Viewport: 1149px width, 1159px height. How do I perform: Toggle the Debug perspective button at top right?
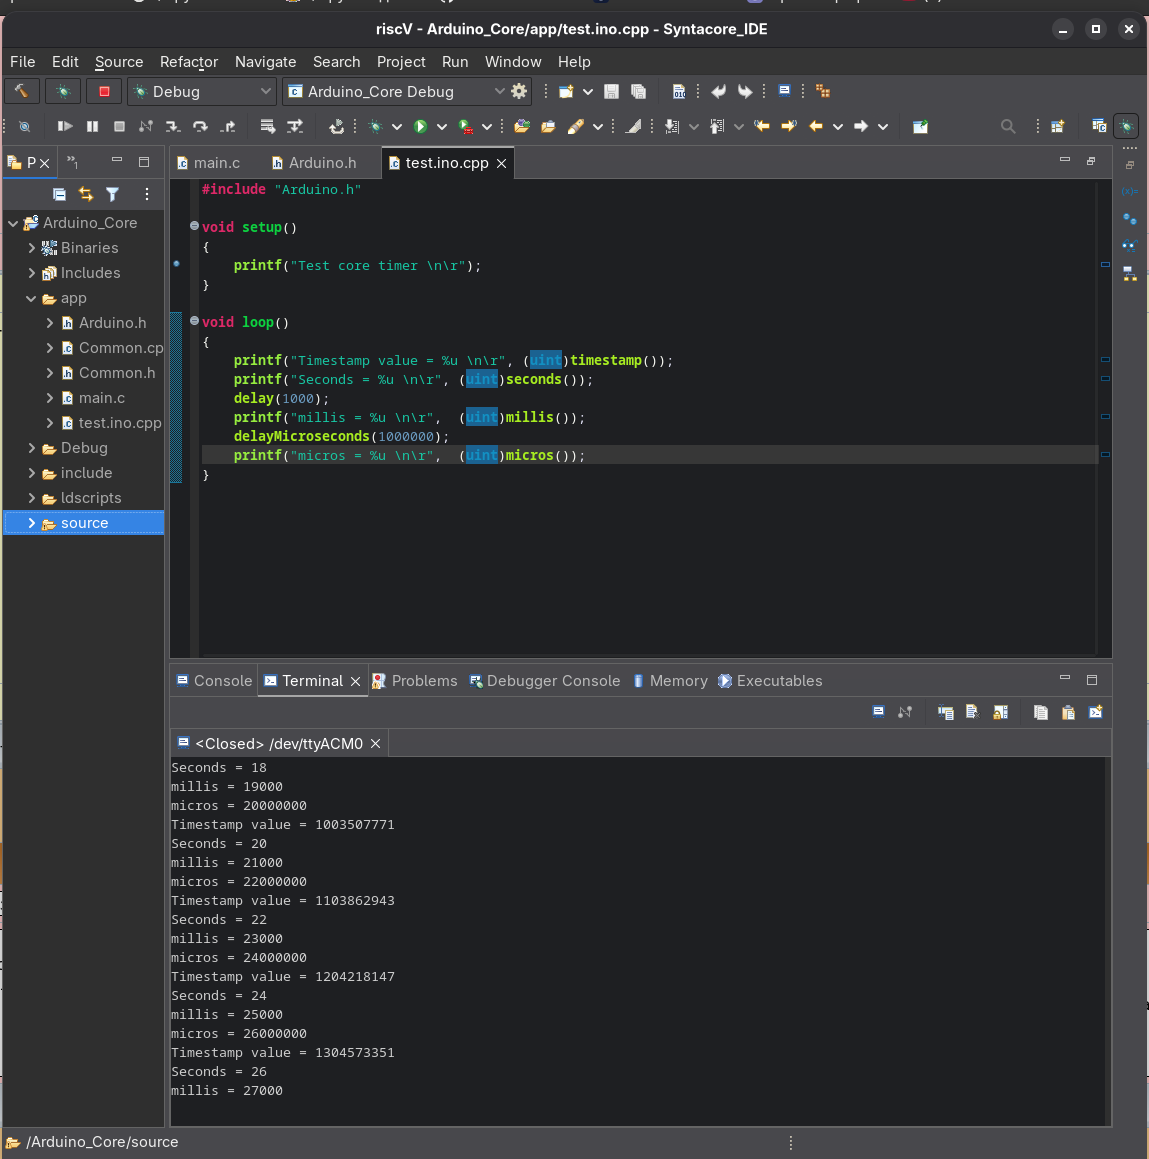click(x=1126, y=126)
